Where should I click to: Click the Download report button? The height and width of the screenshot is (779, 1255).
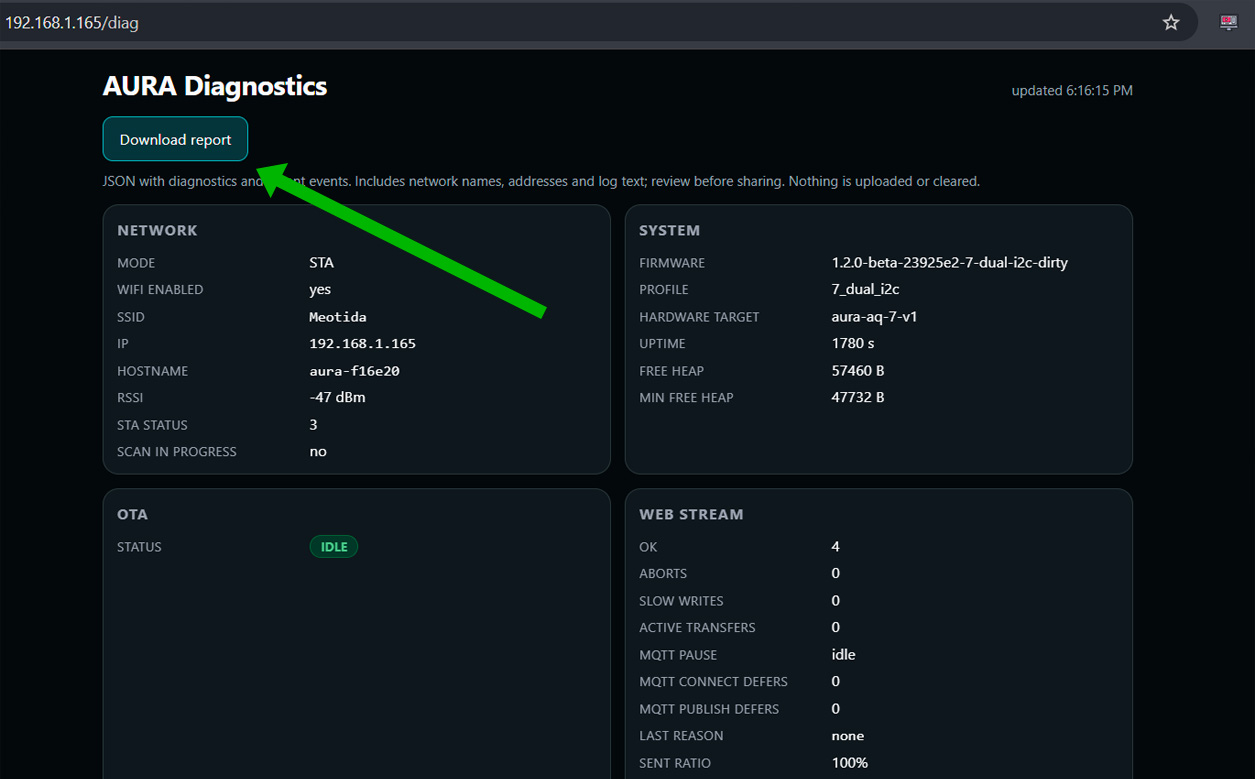tap(175, 139)
